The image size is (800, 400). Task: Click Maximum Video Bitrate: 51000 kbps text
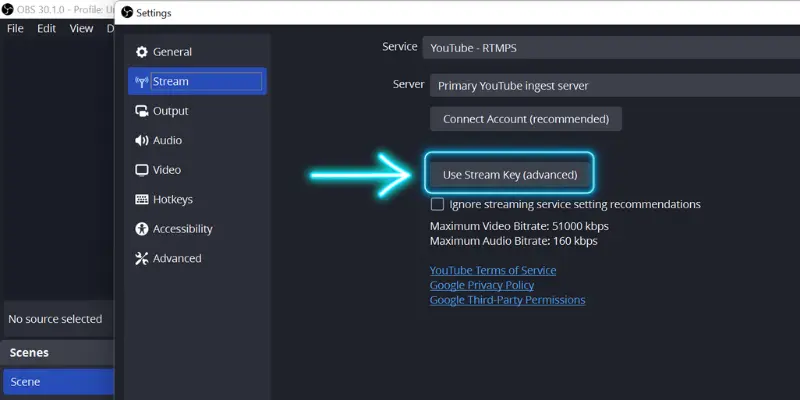point(519,226)
